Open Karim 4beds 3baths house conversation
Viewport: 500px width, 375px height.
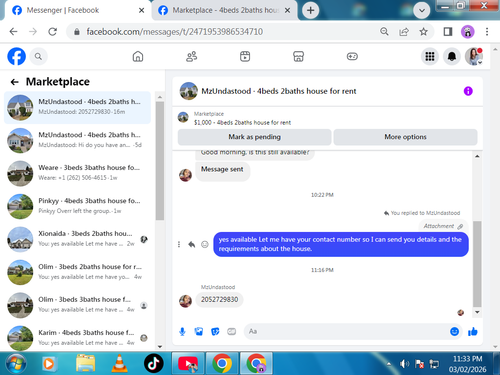[x=77, y=338]
